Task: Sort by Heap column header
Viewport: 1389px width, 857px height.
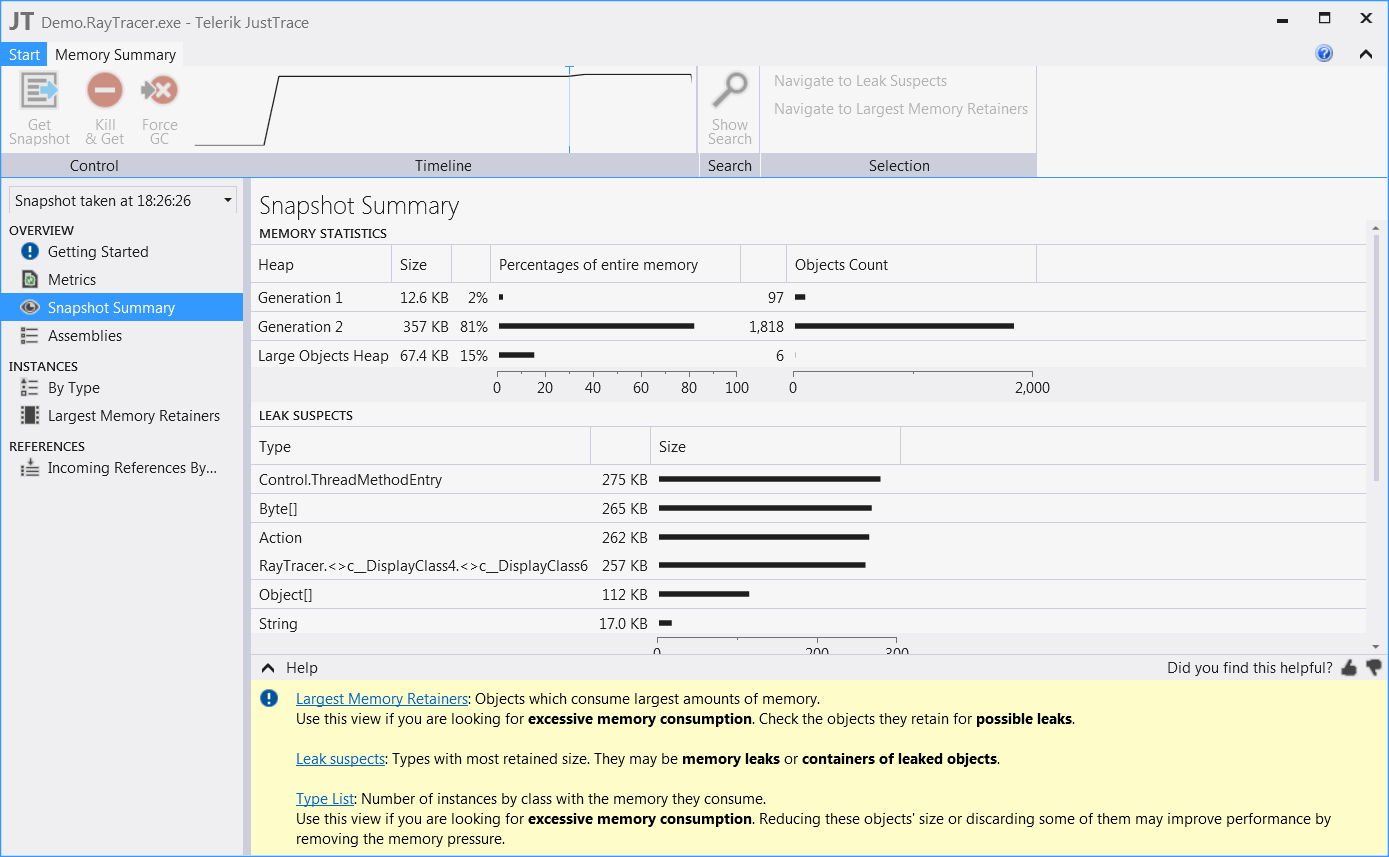Action: [x=321, y=265]
